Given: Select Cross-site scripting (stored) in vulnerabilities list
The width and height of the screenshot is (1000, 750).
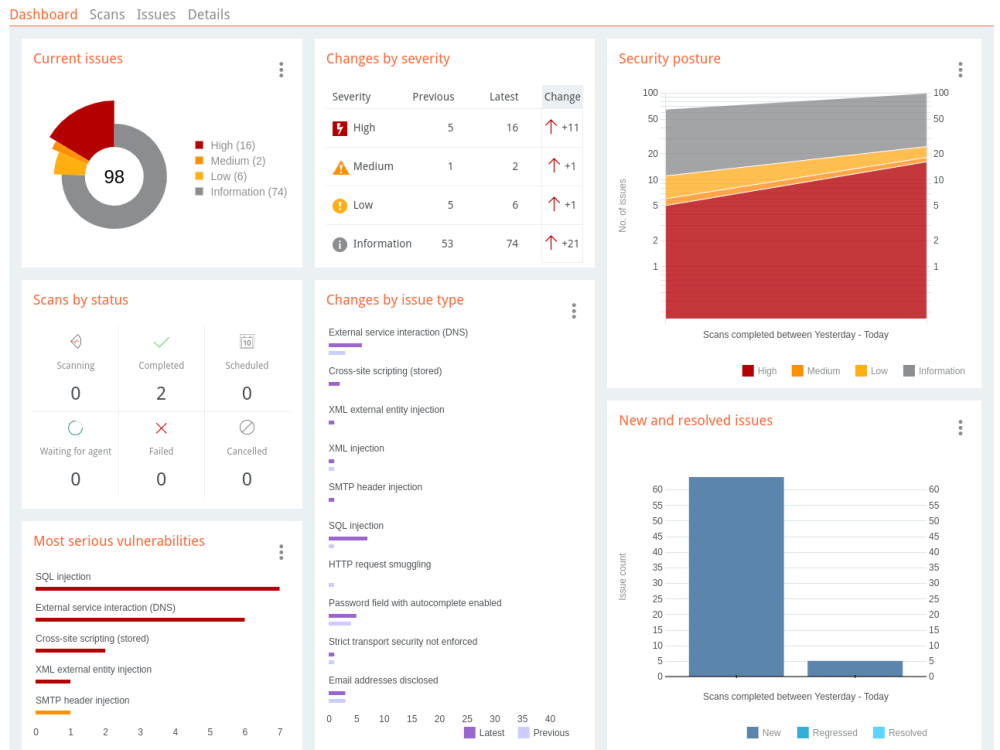Looking at the screenshot, I should coord(92,638).
